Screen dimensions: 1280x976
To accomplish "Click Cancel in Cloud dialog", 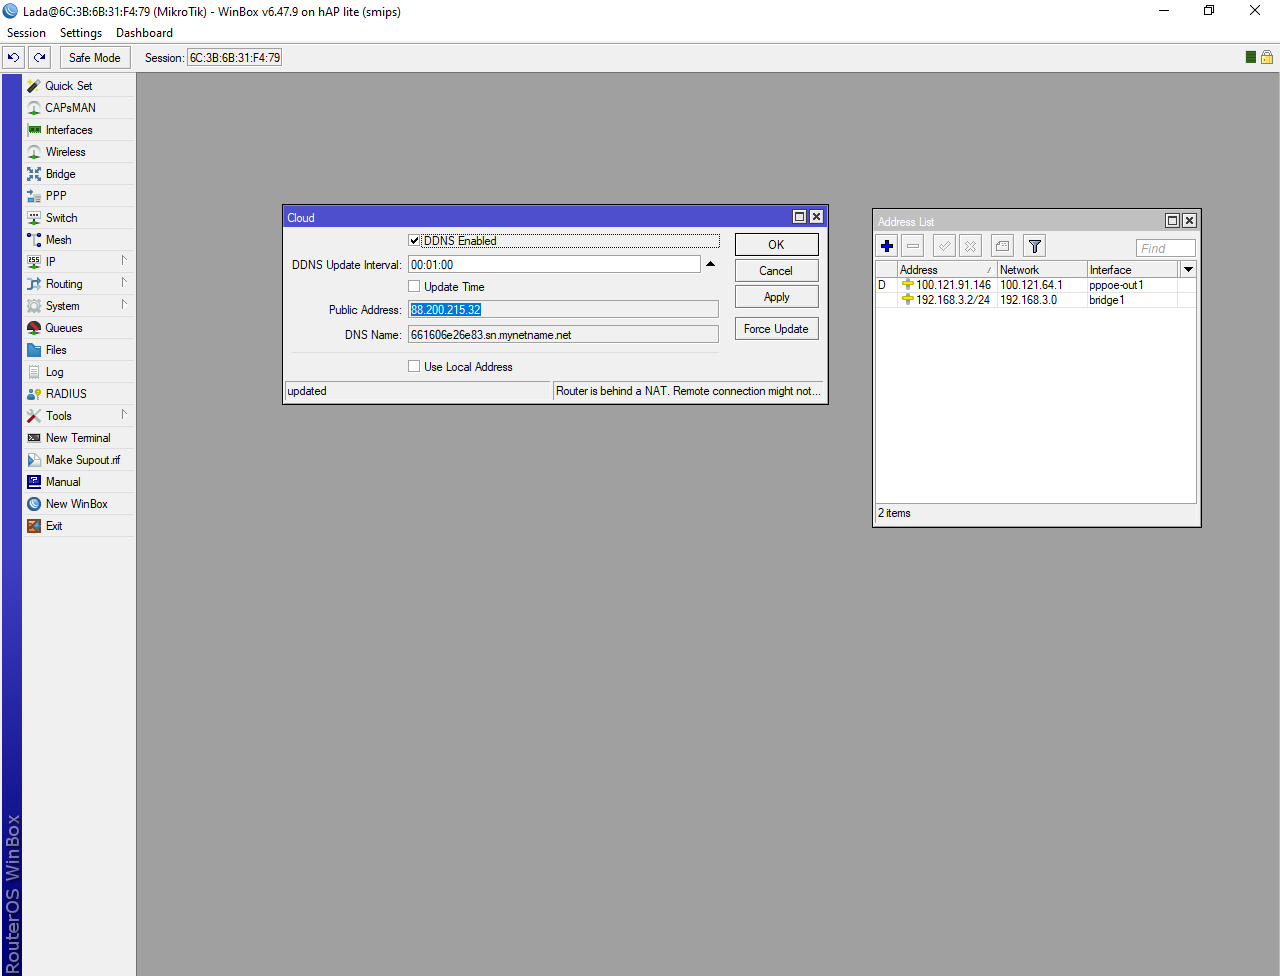I will click(777, 271).
